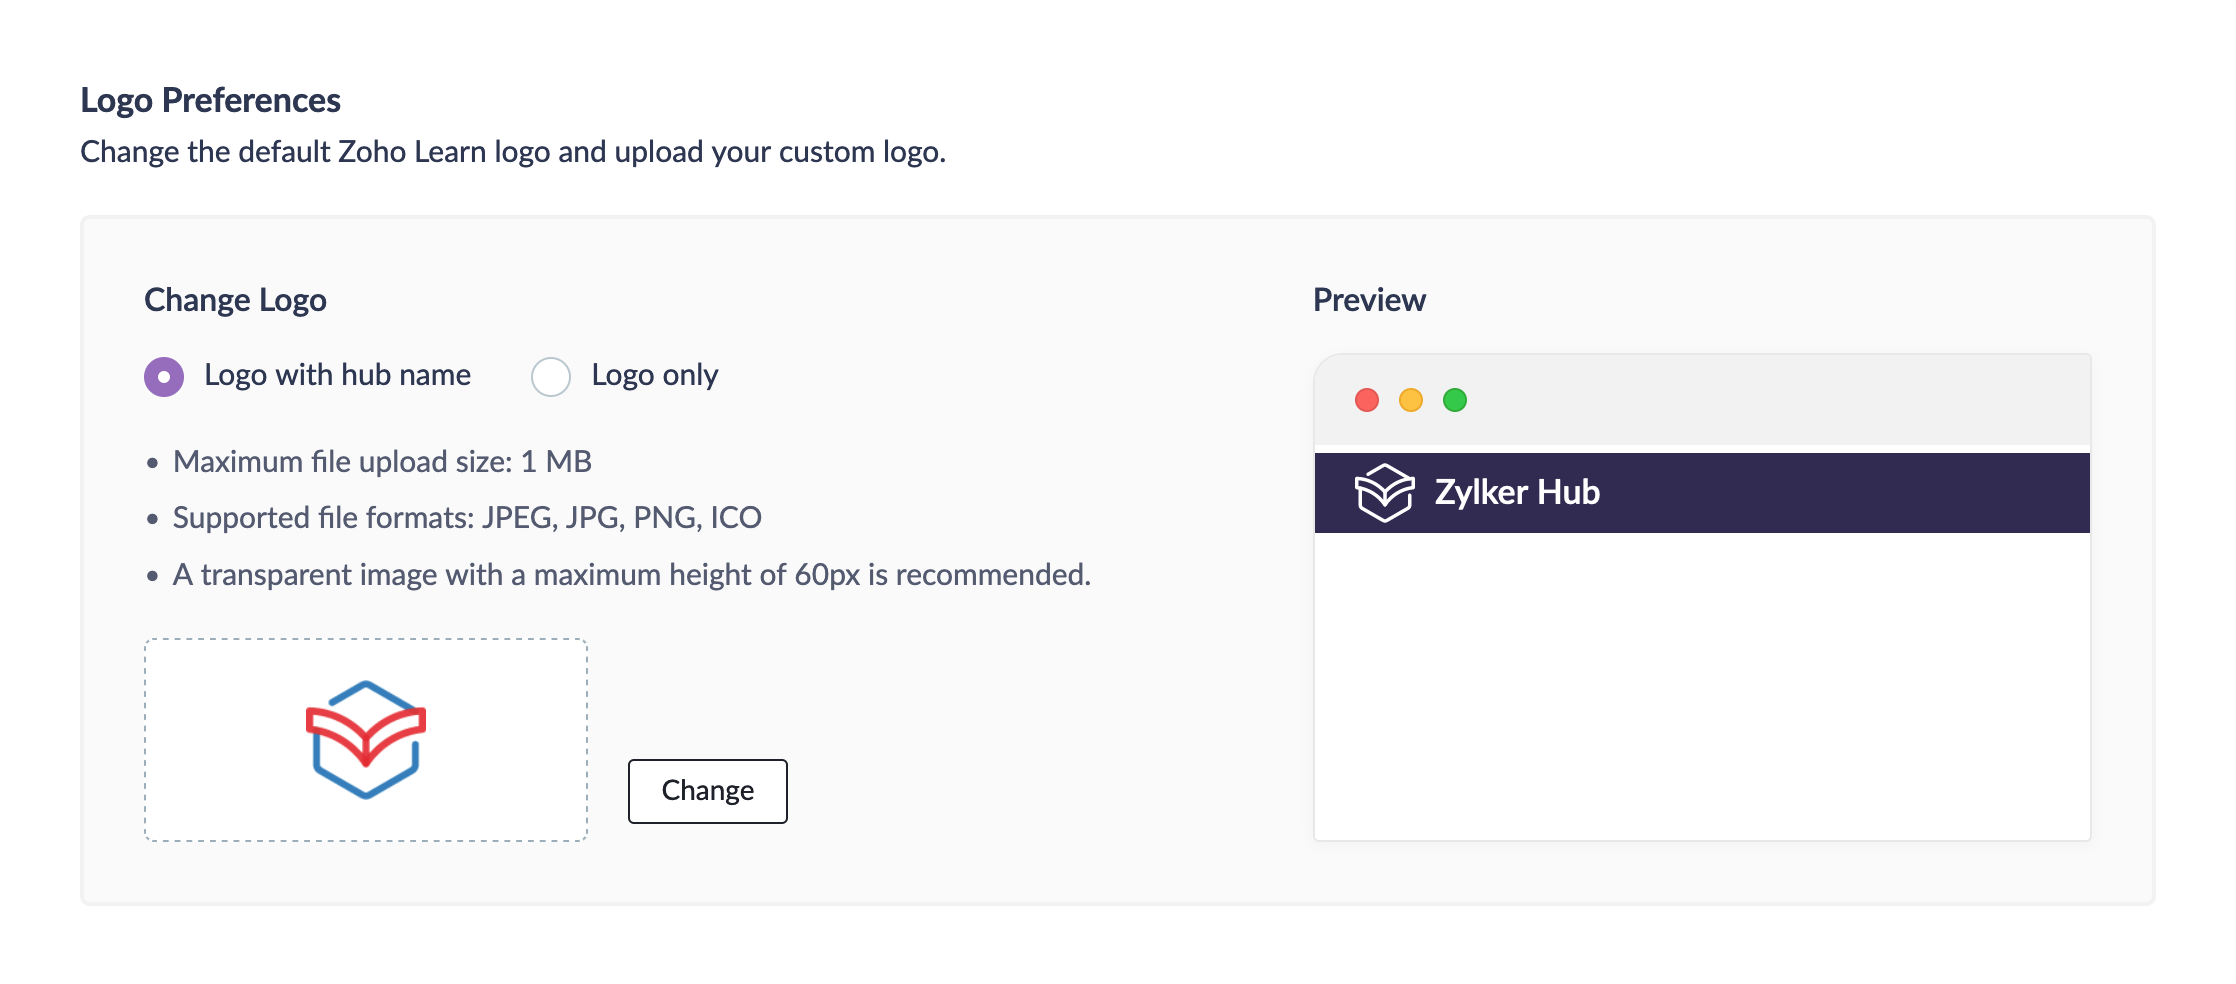
Task: Click the "Preview" section title
Action: click(x=1369, y=300)
